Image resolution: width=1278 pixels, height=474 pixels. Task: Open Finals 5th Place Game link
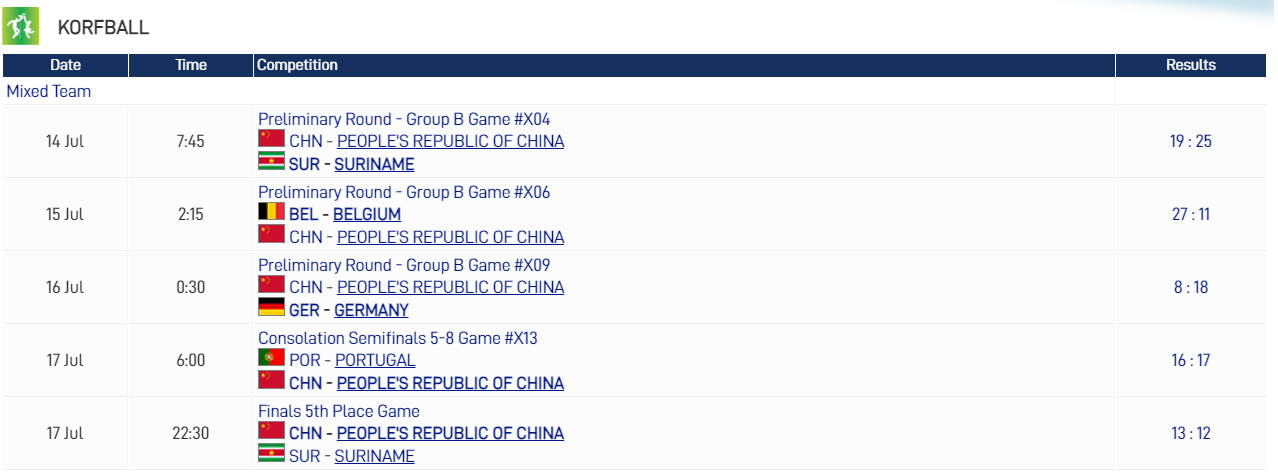click(339, 411)
